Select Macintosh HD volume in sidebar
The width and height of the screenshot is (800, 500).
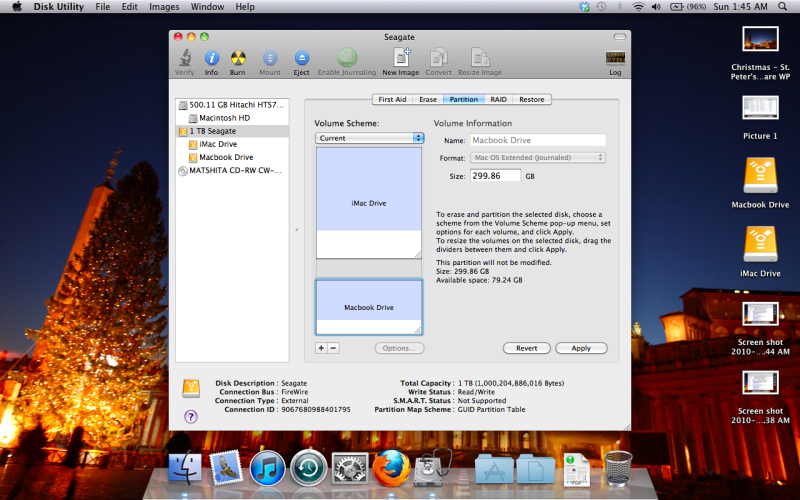[x=232, y=118]
